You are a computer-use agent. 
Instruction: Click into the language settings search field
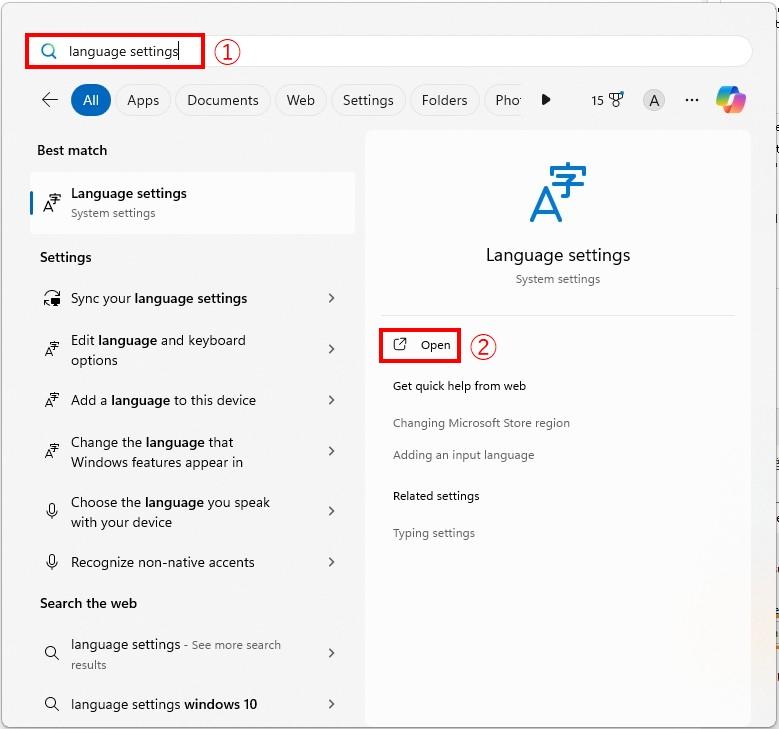point(389,51)
